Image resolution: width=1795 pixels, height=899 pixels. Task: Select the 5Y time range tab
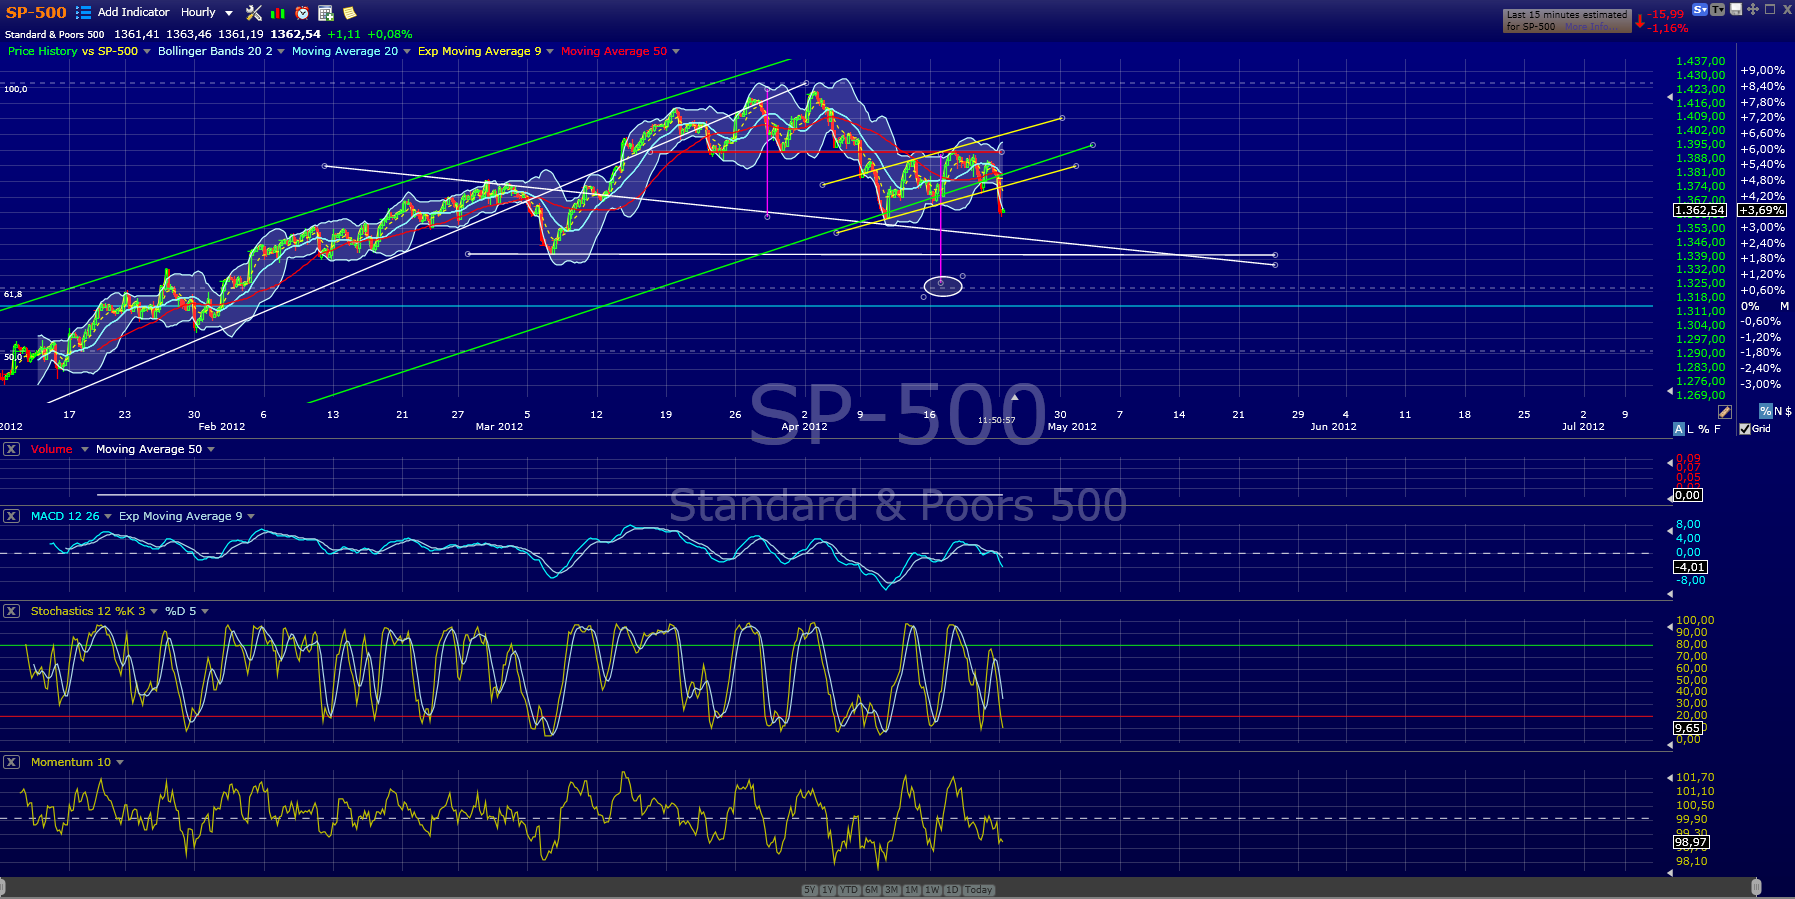[x=810, y=890]
